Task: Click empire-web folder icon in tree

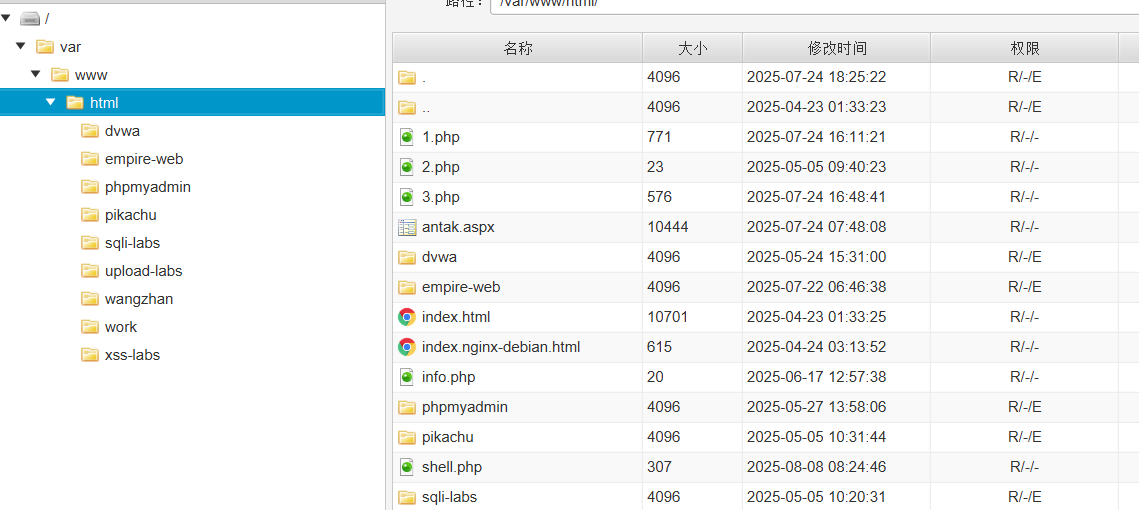Action: [x=90, y=158]
